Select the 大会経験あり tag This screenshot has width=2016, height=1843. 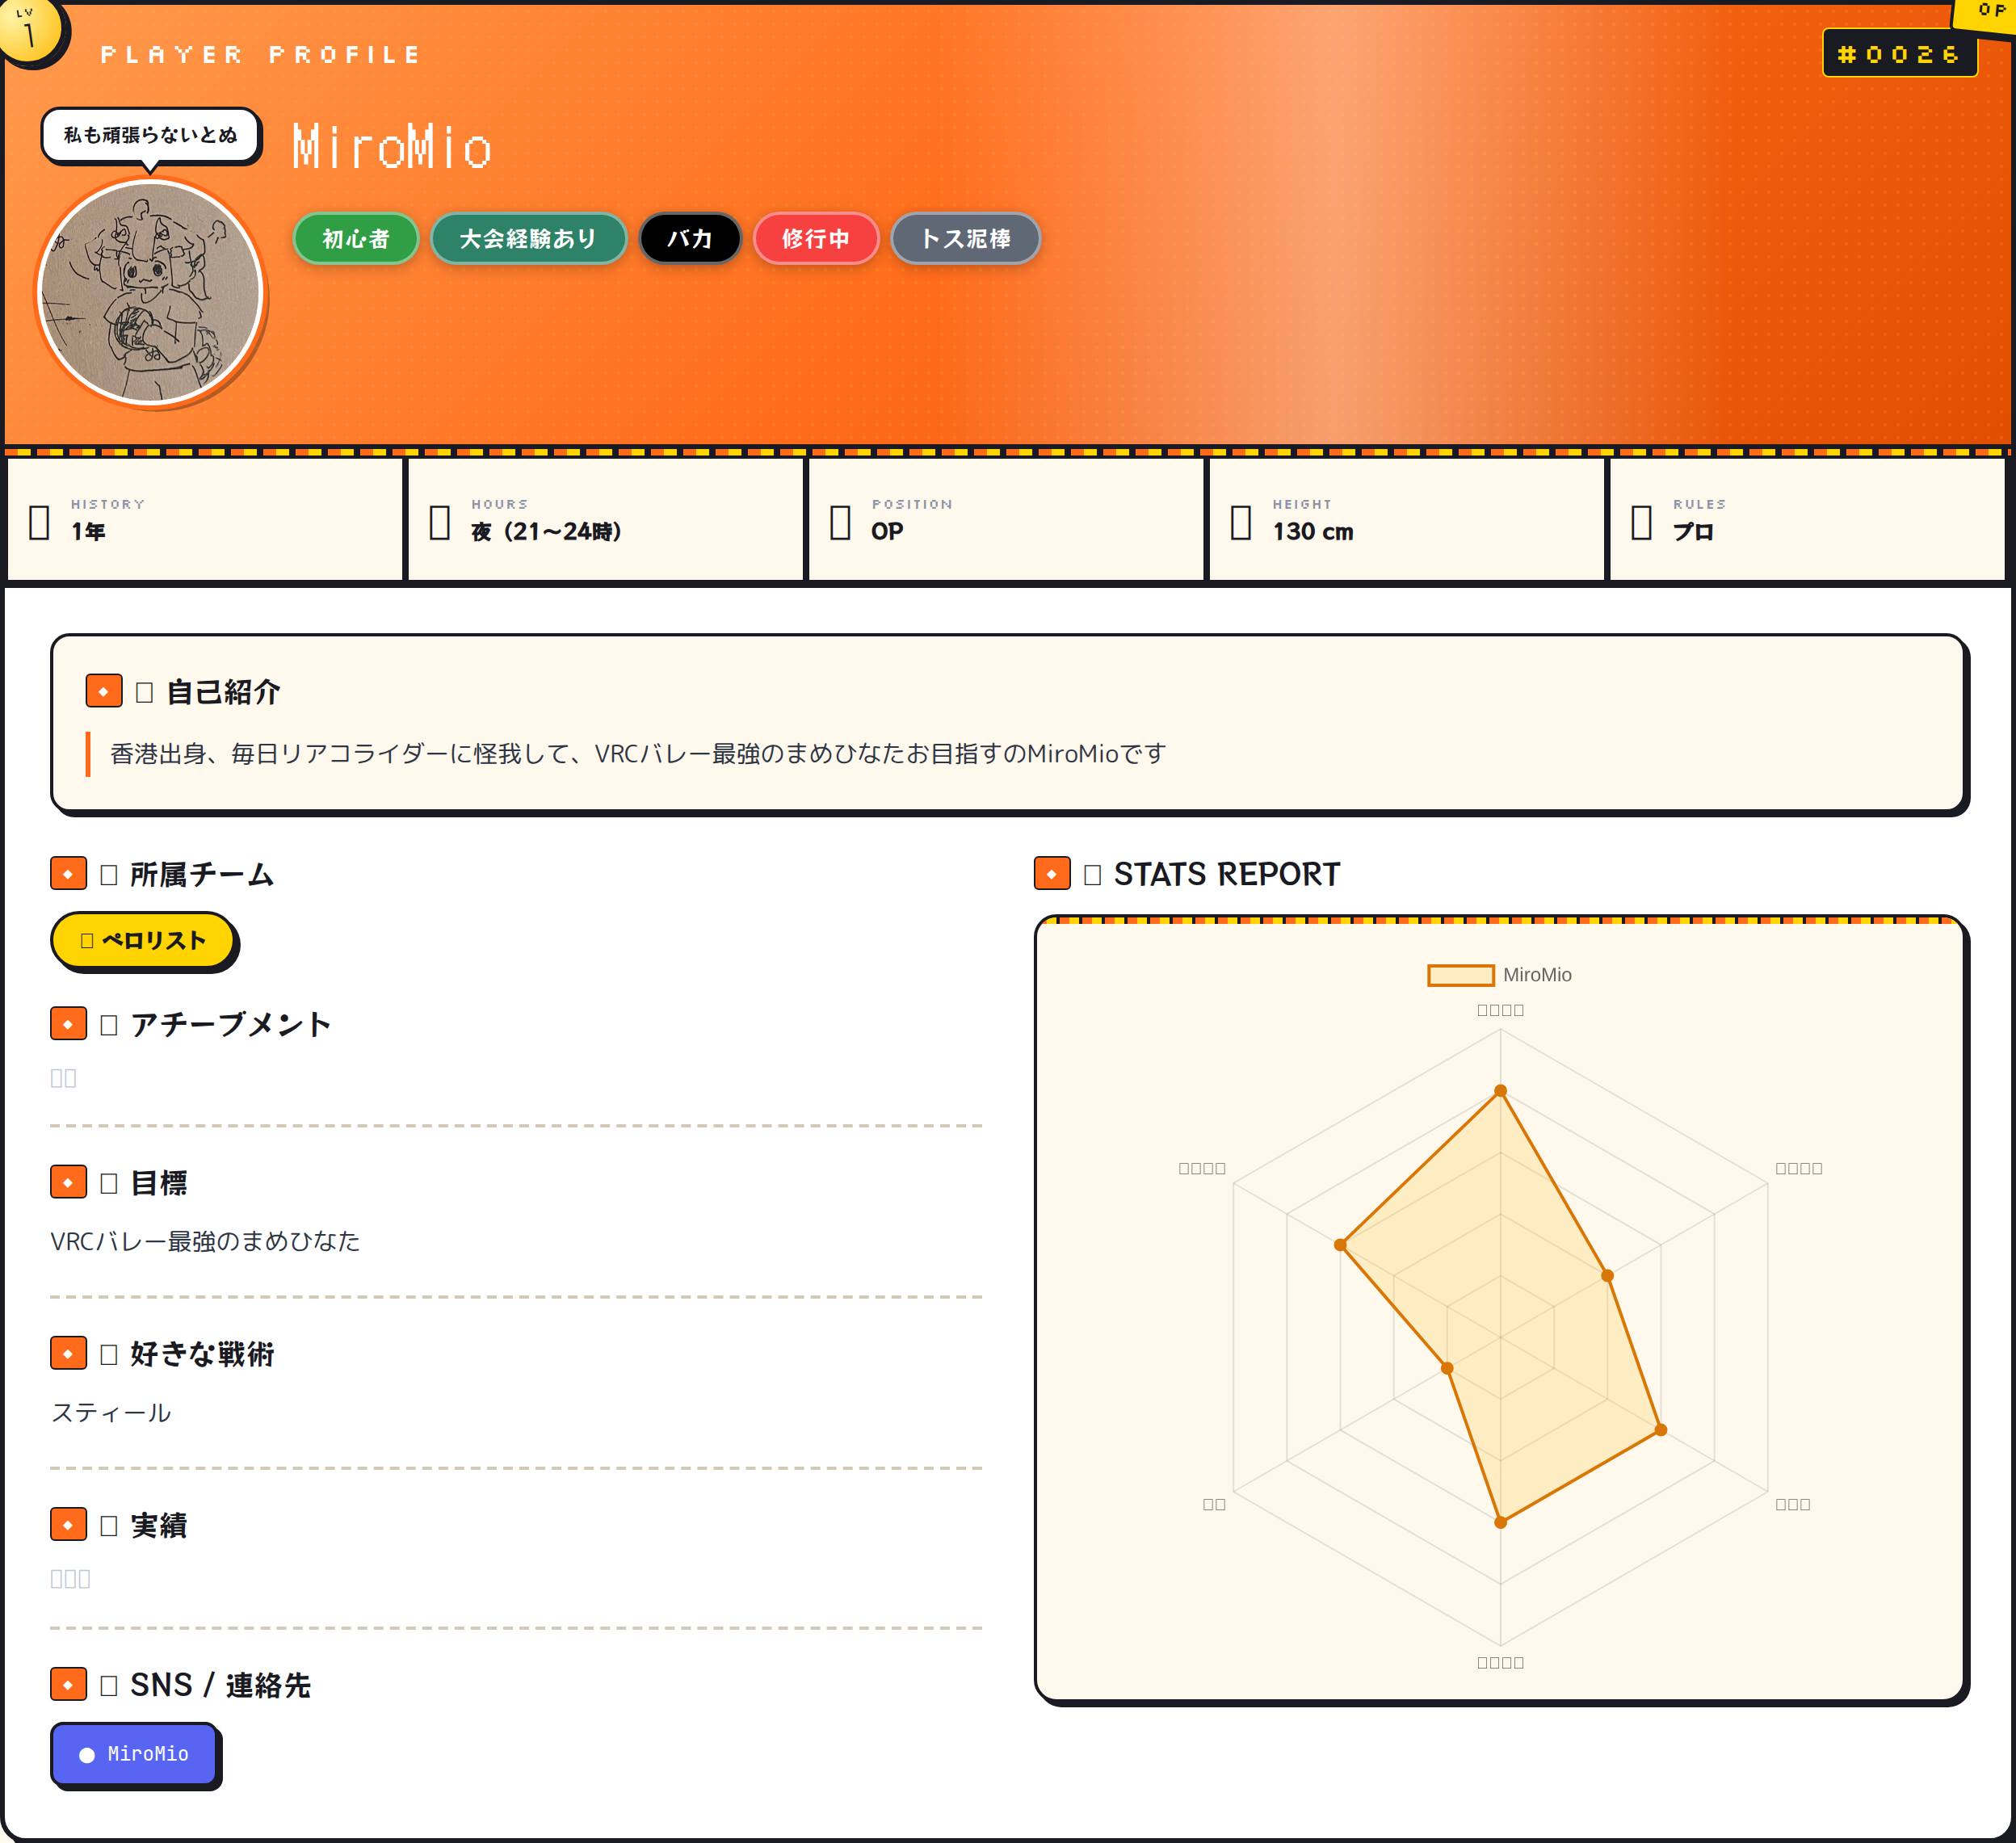(x=528, y=238)
